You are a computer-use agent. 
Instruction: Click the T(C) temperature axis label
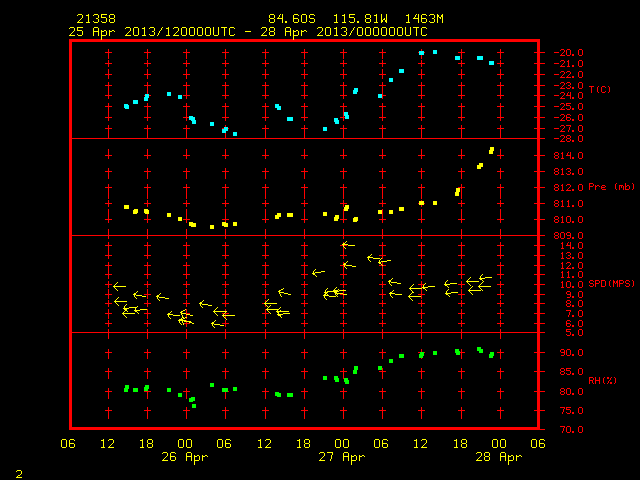(600, 89)
